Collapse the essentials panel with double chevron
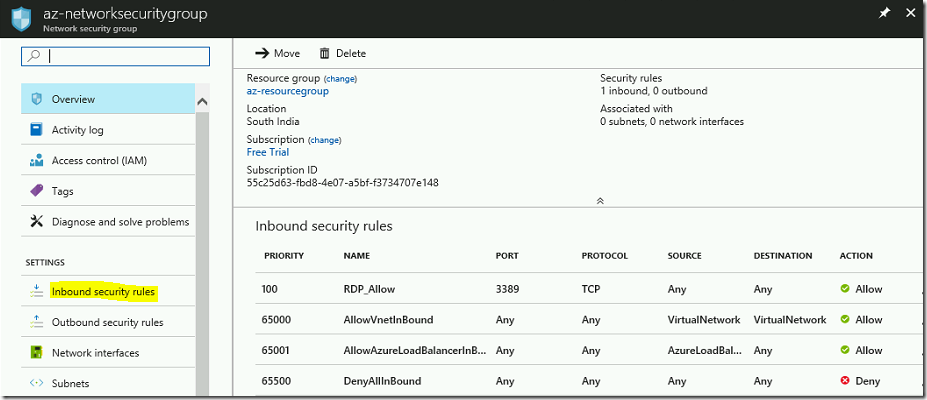The height and width of the screenshot is (400, 927). click(600, 201)
